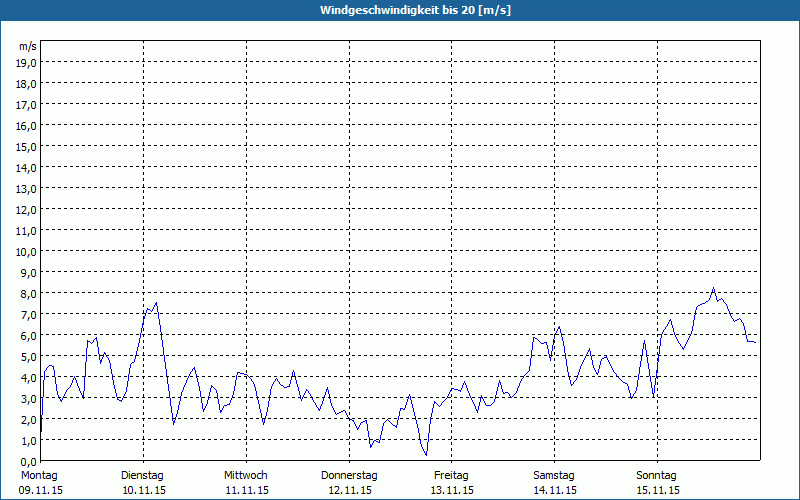Click the lowest curve point before Freitag

point(426,455)
